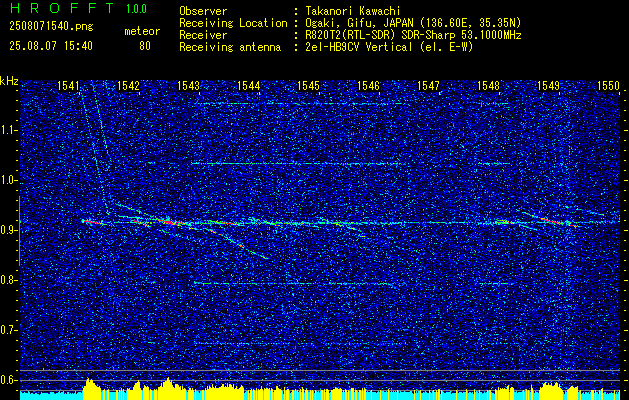Click observer name Takanori Kawachi
This screenshot has width=629, height=400.
click(x=352, y=11)
